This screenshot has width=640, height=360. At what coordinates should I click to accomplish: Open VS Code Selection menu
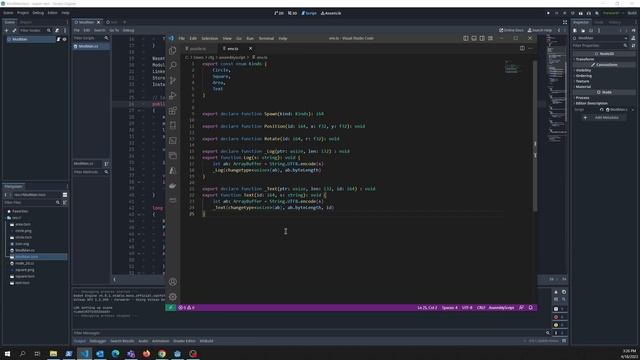[209, 38]
